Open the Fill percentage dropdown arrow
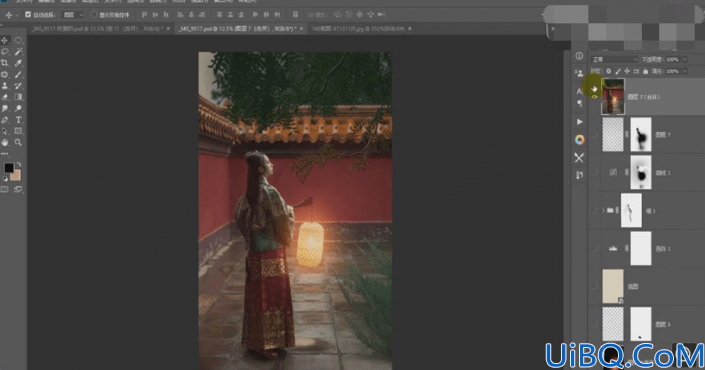This screenshot has height=370, width=705. coord(685,71)
